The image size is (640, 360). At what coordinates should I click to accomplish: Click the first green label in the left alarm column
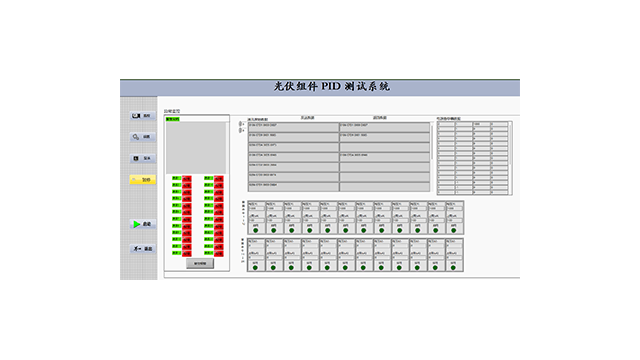(x=176, y=178)
